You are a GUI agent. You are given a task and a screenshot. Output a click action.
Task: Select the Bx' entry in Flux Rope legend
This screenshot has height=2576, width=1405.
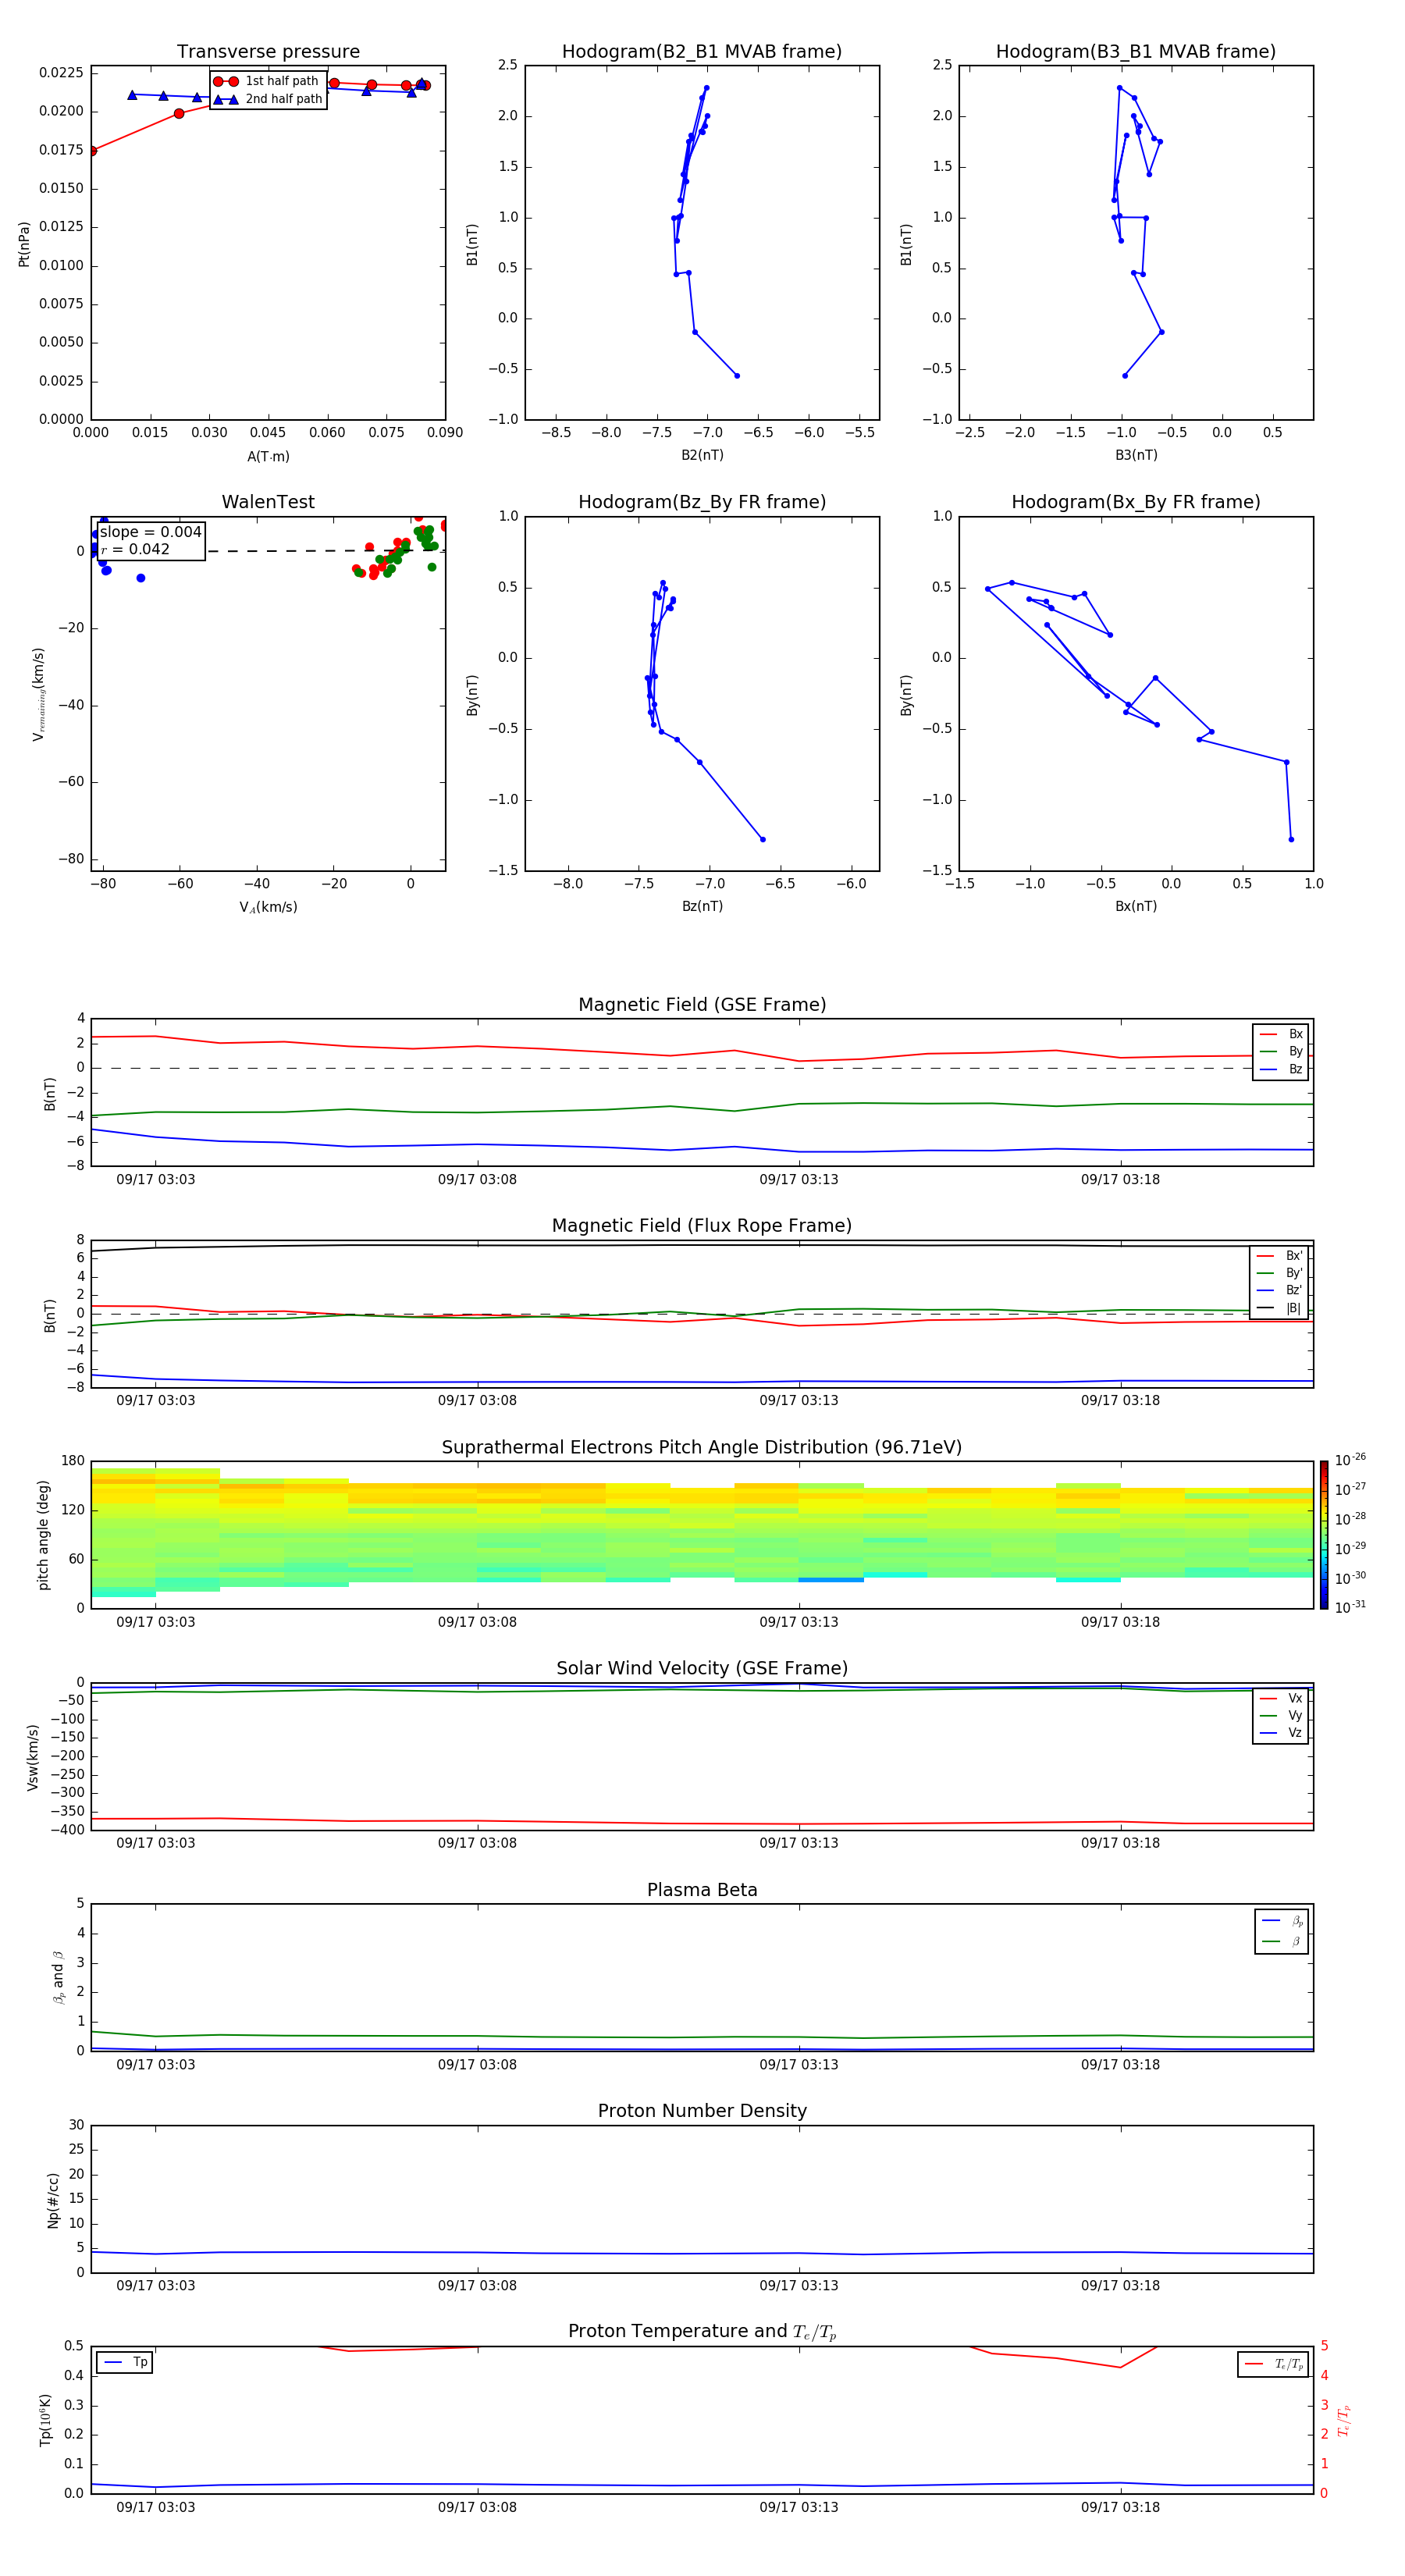pyautogui.click(x=1280, y=1256)
